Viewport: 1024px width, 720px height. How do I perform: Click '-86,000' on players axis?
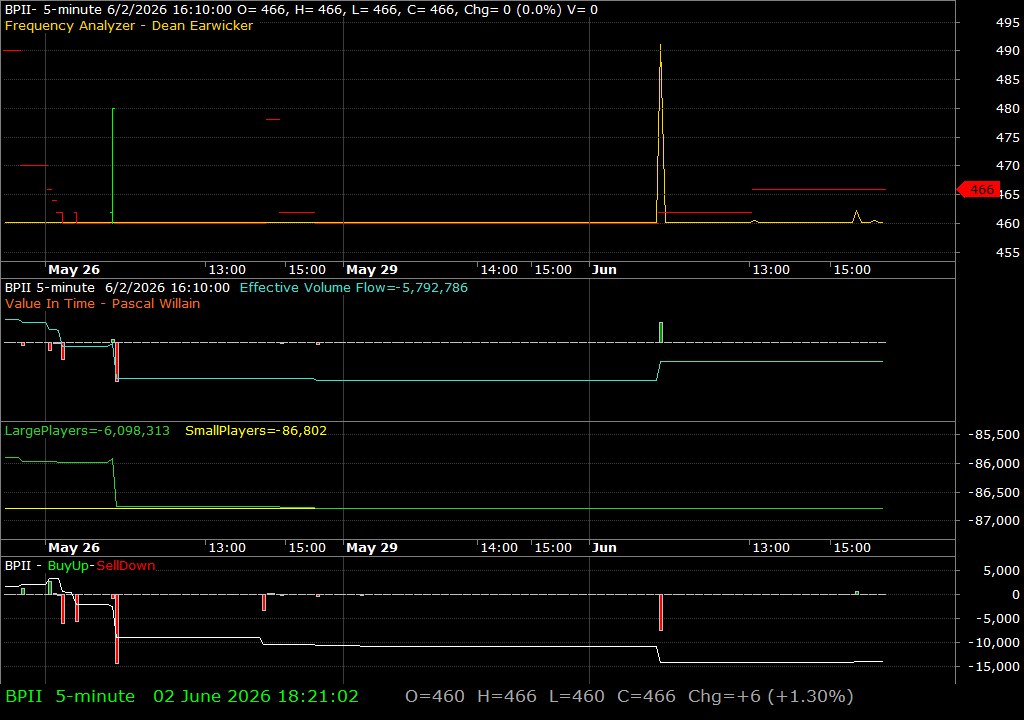[x=993, y=463]
